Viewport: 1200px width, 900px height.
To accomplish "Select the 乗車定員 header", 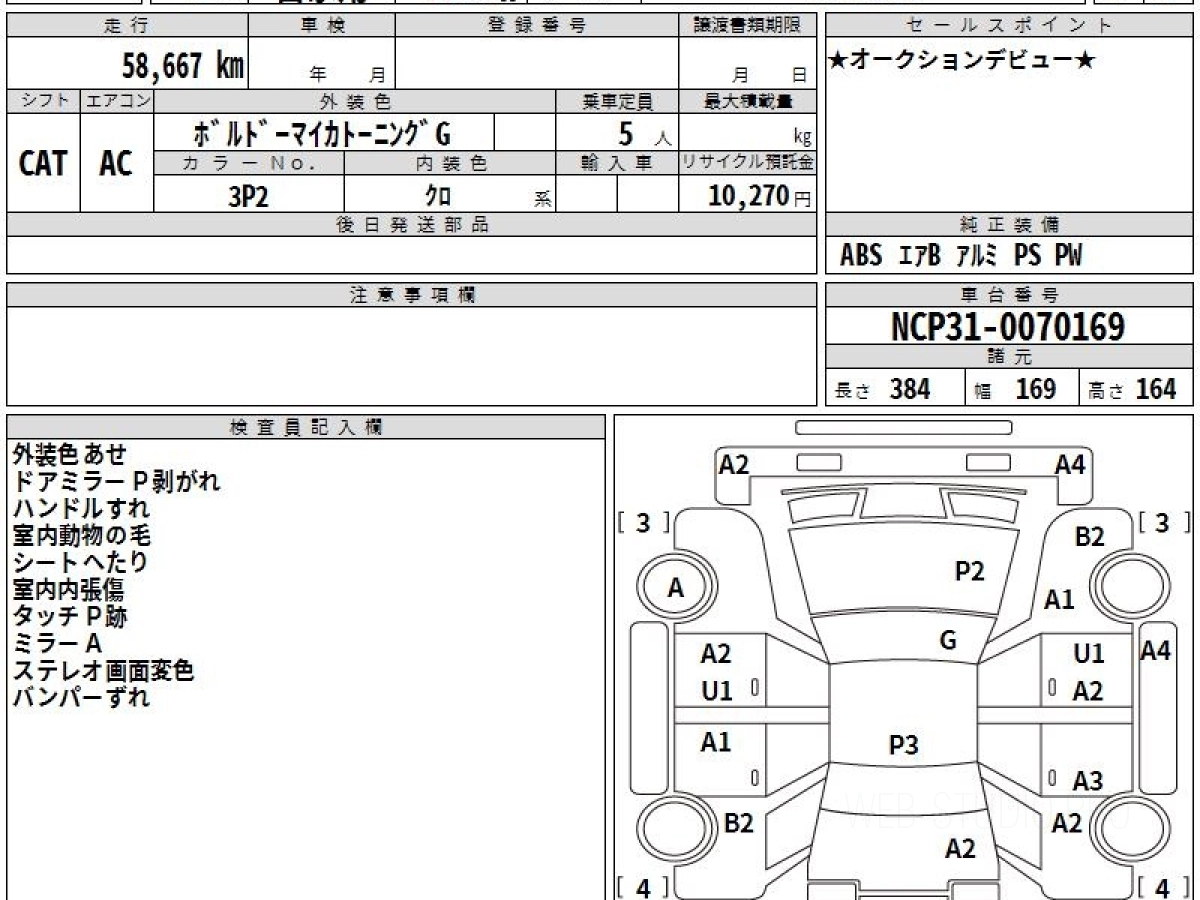I will pos(617,101).
